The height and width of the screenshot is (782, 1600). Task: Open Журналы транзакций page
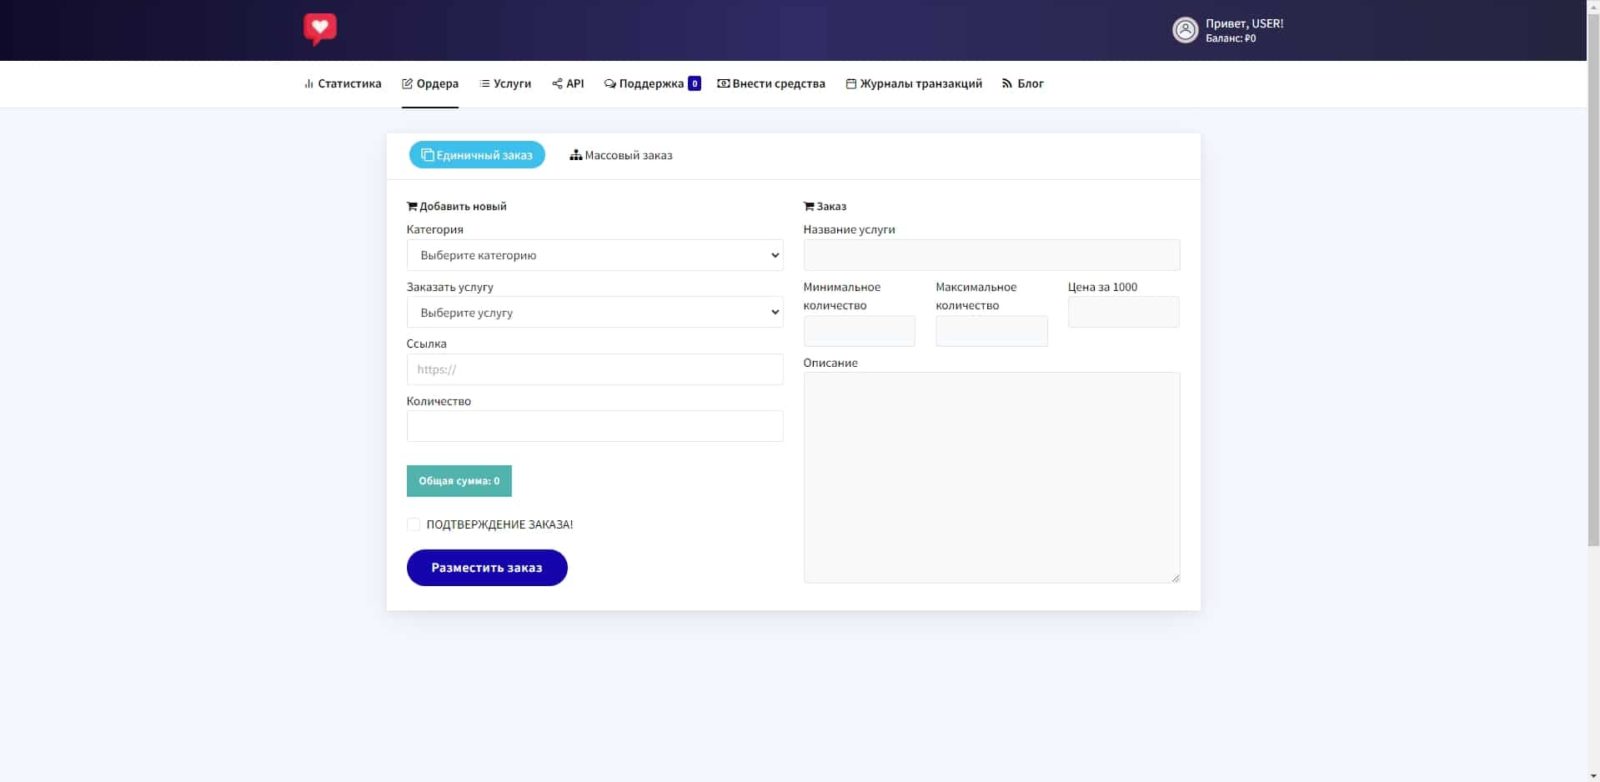coord(914,84)
